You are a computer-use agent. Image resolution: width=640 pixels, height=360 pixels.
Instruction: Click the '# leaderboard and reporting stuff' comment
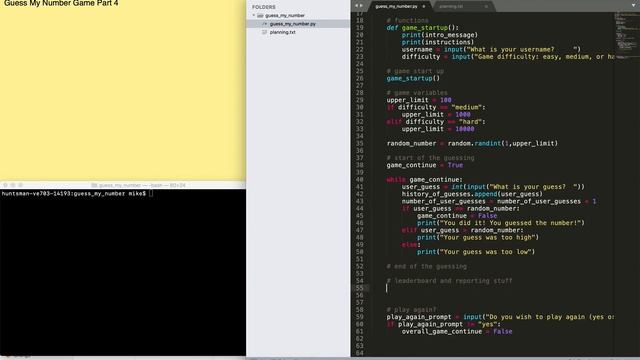point(449,281)
